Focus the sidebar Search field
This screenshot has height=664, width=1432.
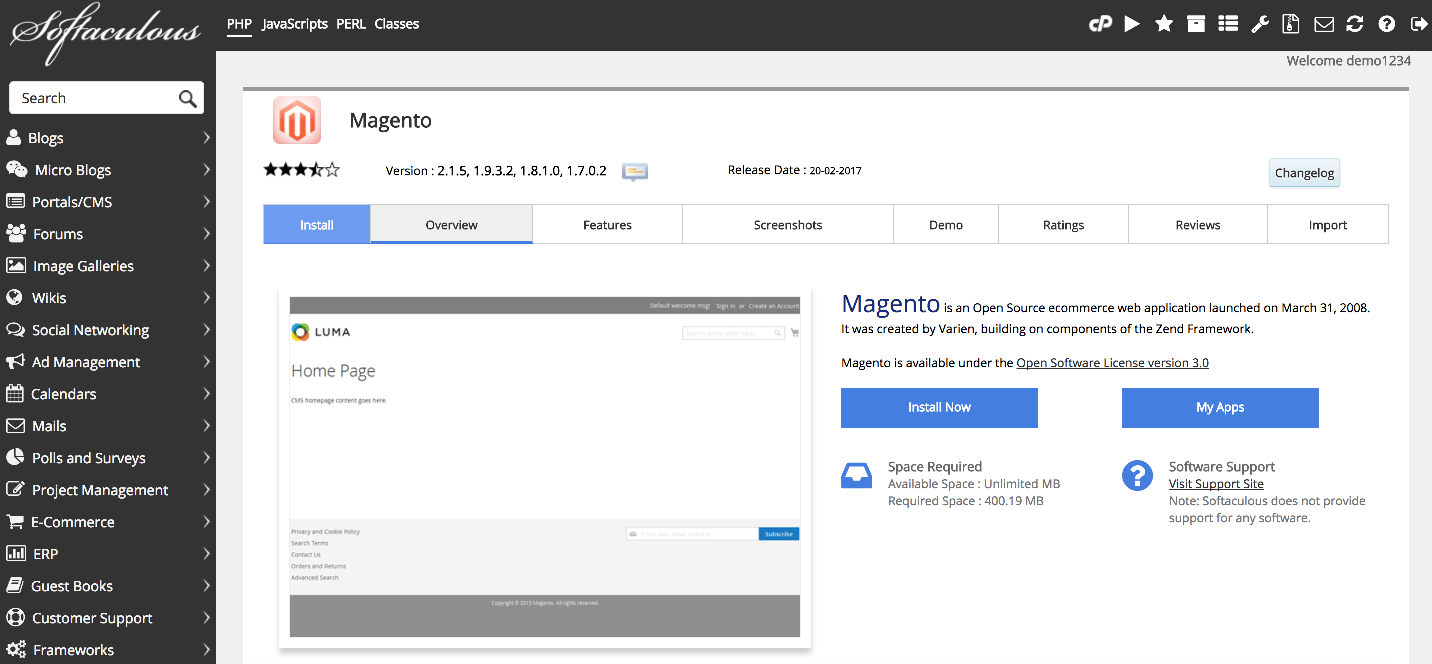106,98
